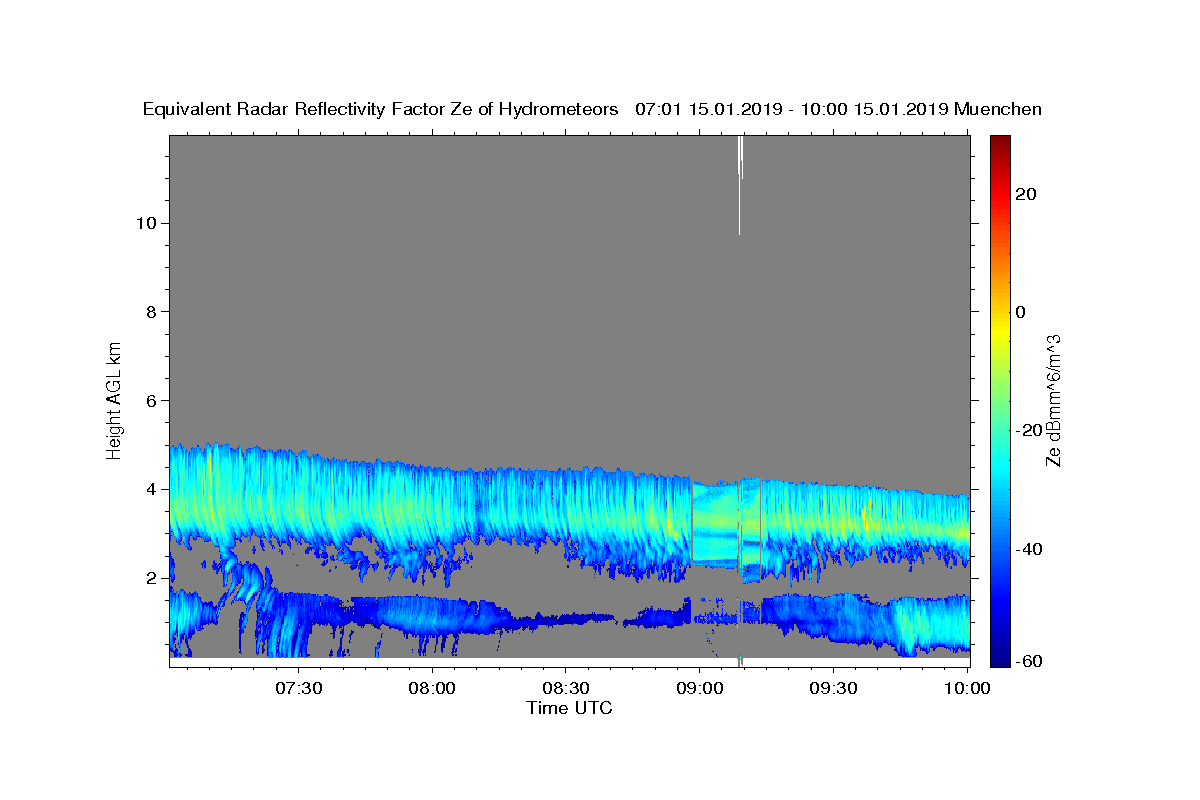Image resolution: width=1200 pixels, height=800 pixels.
Task: Click the 07:30 time tick label
Action: point(299,688)
